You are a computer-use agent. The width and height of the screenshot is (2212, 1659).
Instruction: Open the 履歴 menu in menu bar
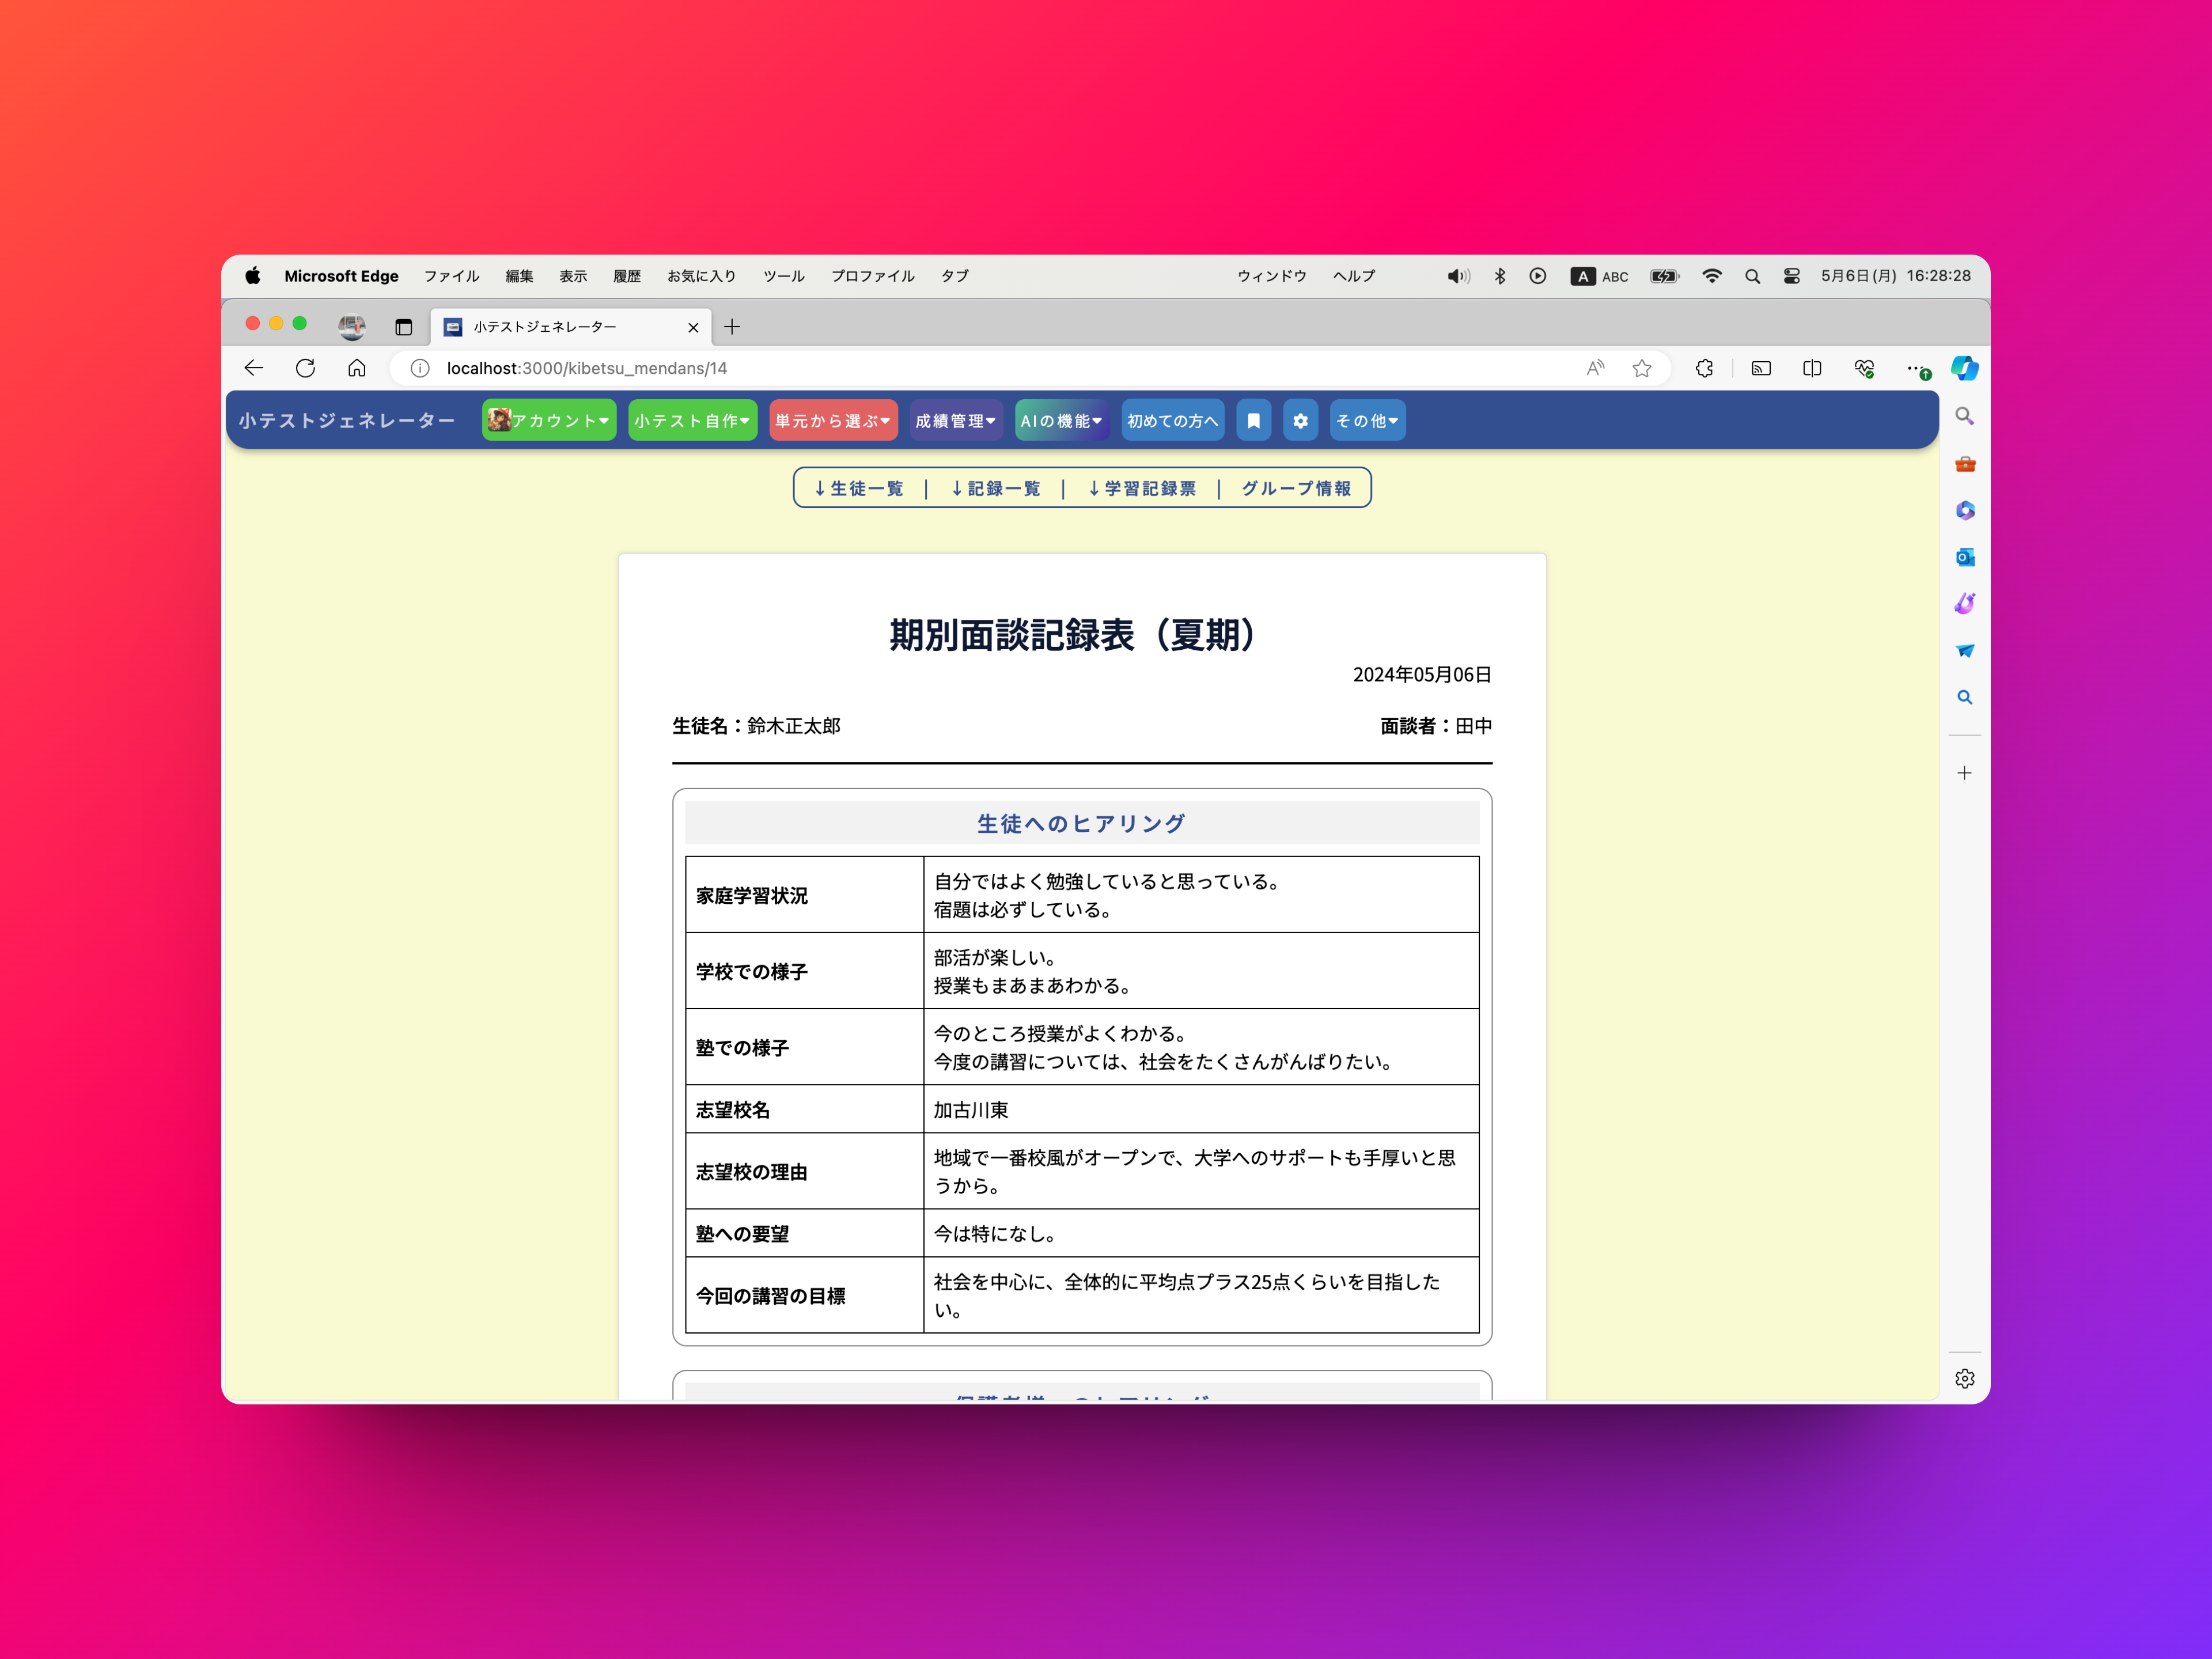coord(626,276)
